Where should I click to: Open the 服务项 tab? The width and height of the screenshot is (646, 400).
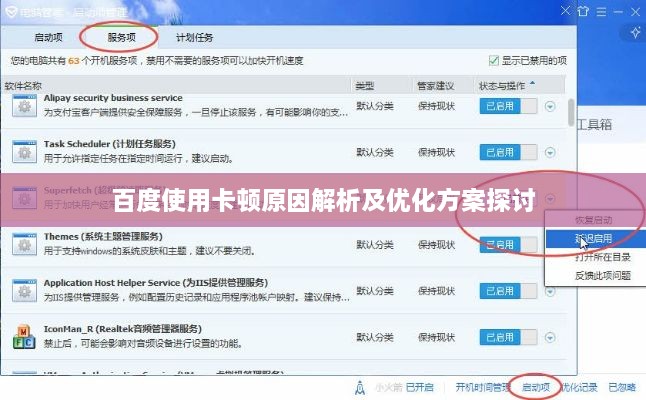(121, 37)
